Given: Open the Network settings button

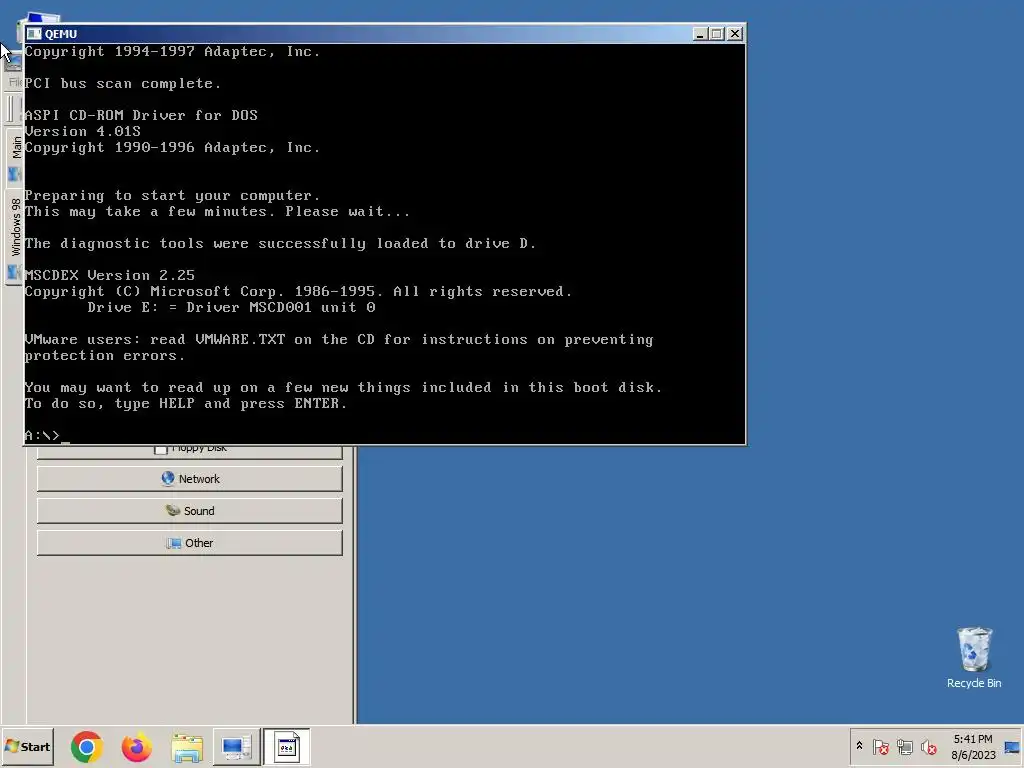Looking at the screenshot, I should point(189,479).
